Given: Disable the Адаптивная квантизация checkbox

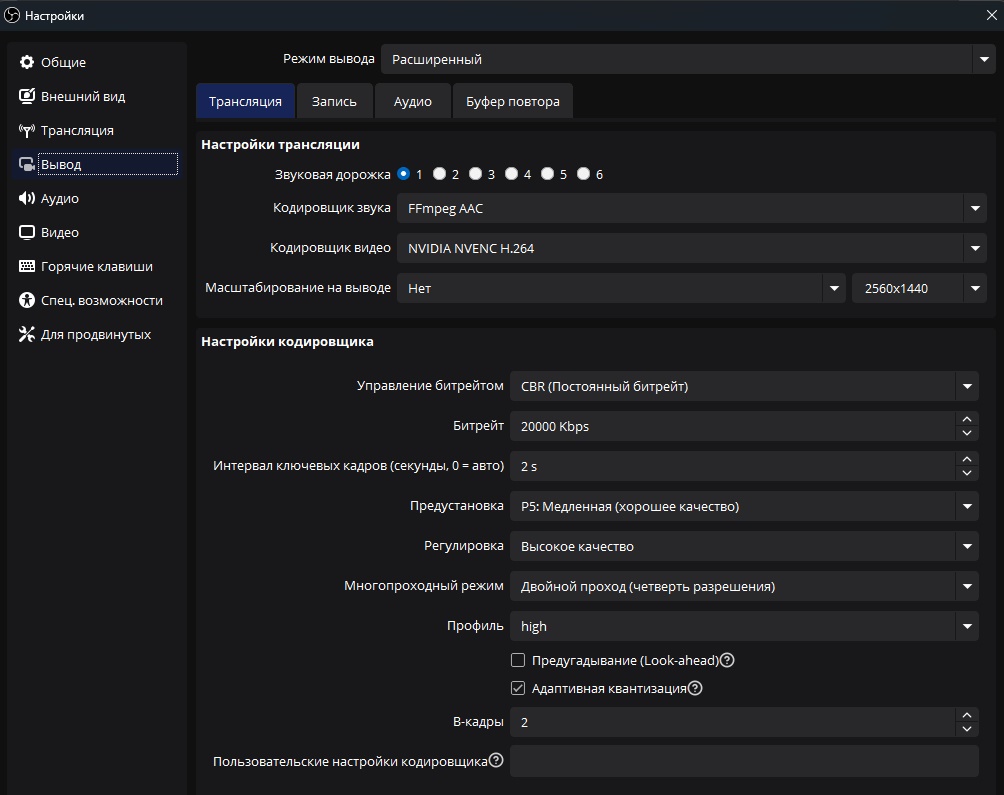Looking at the screenshot, I should [518, 688].
